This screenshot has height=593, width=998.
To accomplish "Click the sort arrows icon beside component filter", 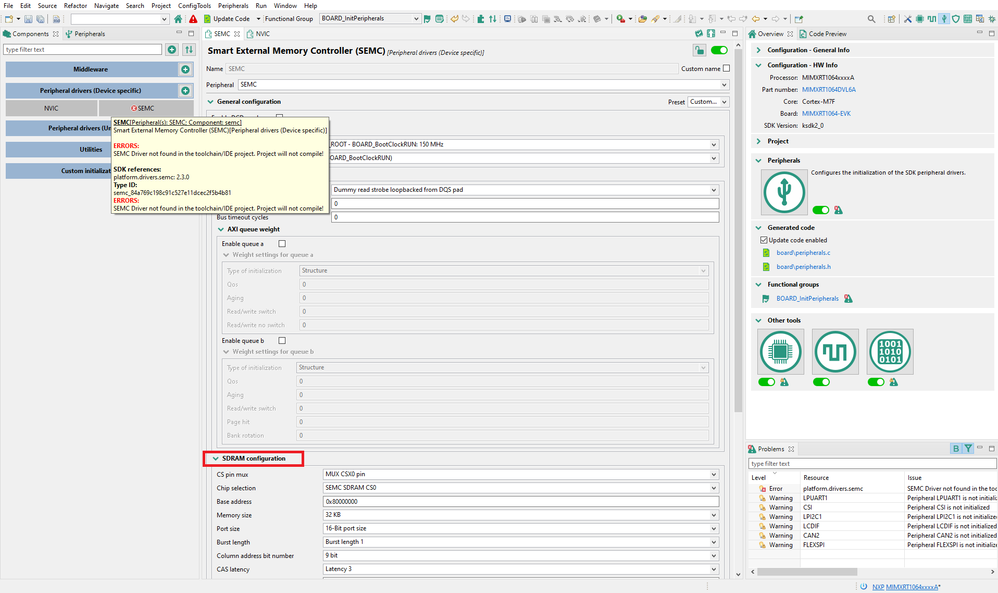I will click(x=188, y=50).
